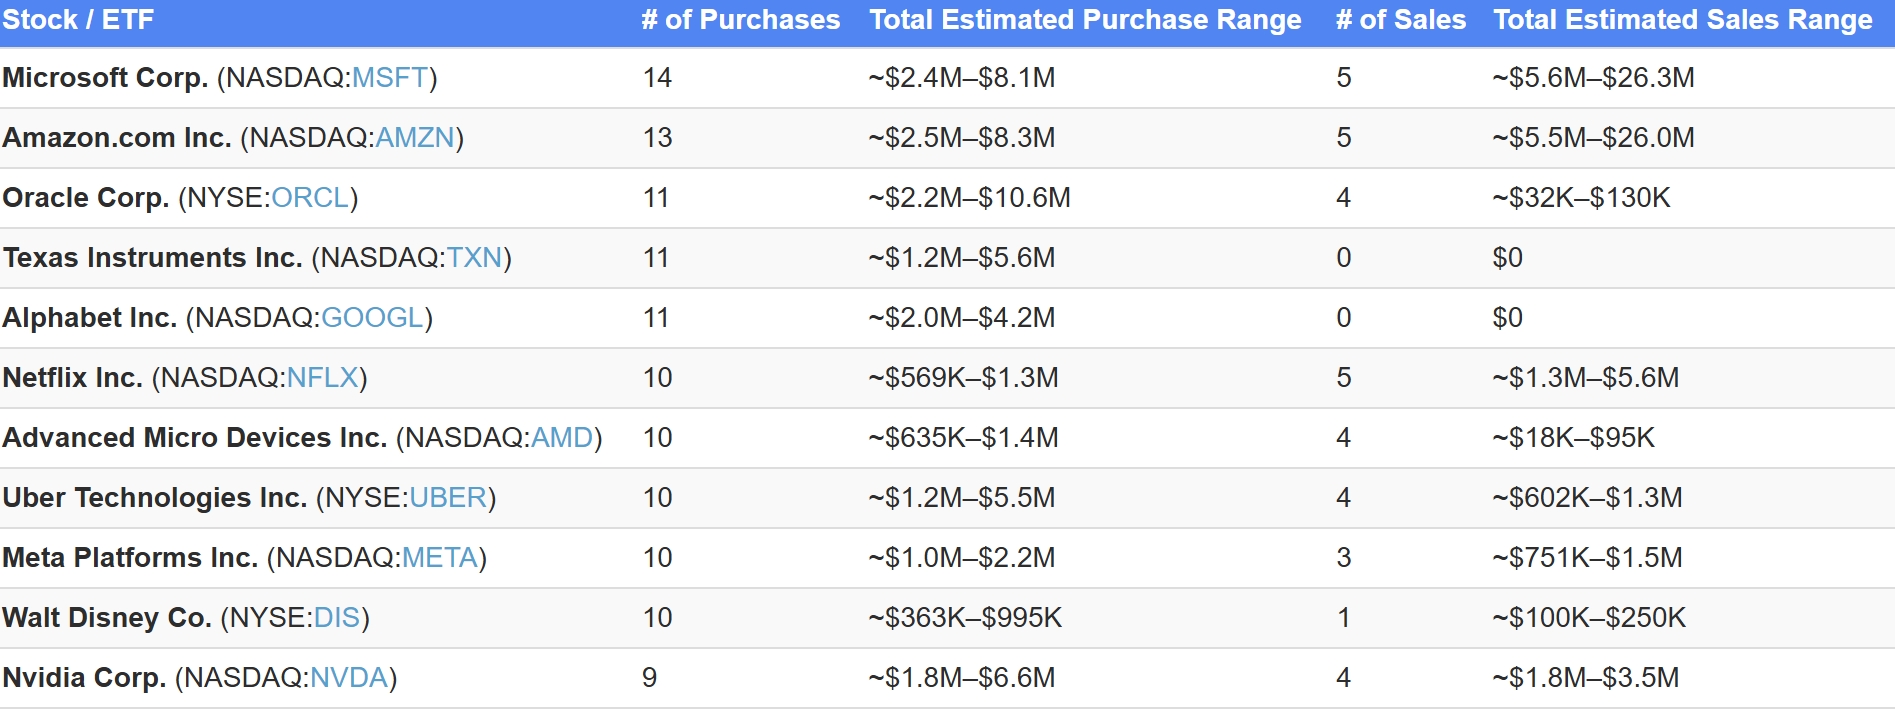Click purchase range '~$635K–$1.4M'

(964, 438)
